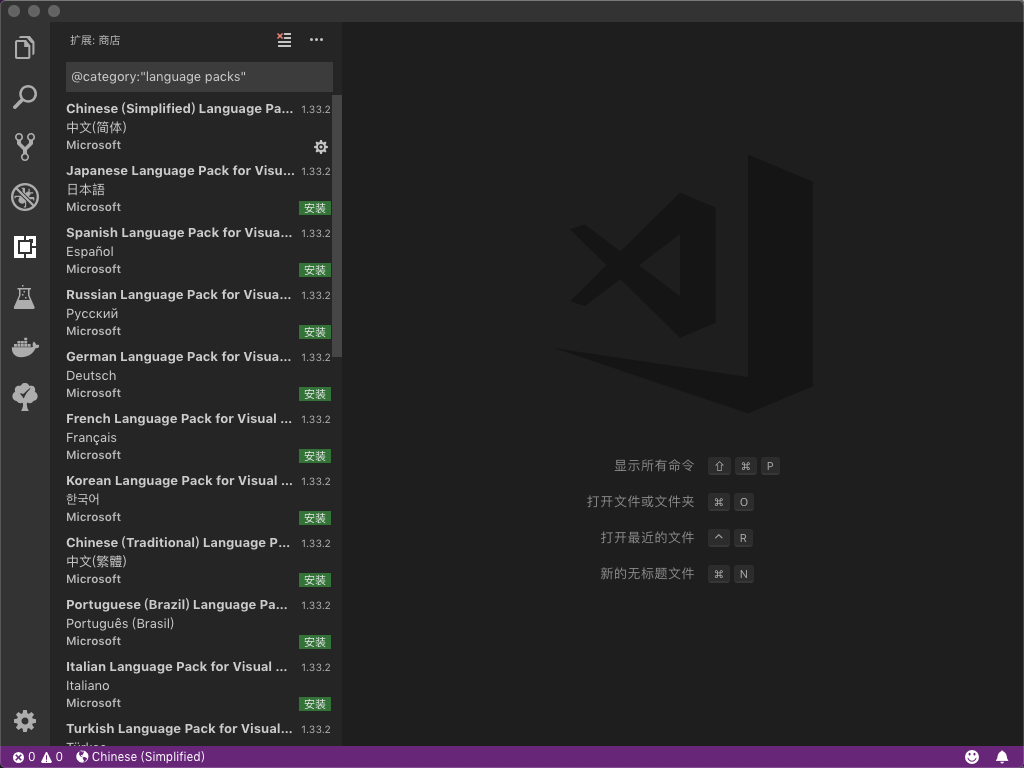Open the extensions More Actions ellipsis menu
The width and height of the screenshot is (1024, 768).
pos(317,40)
